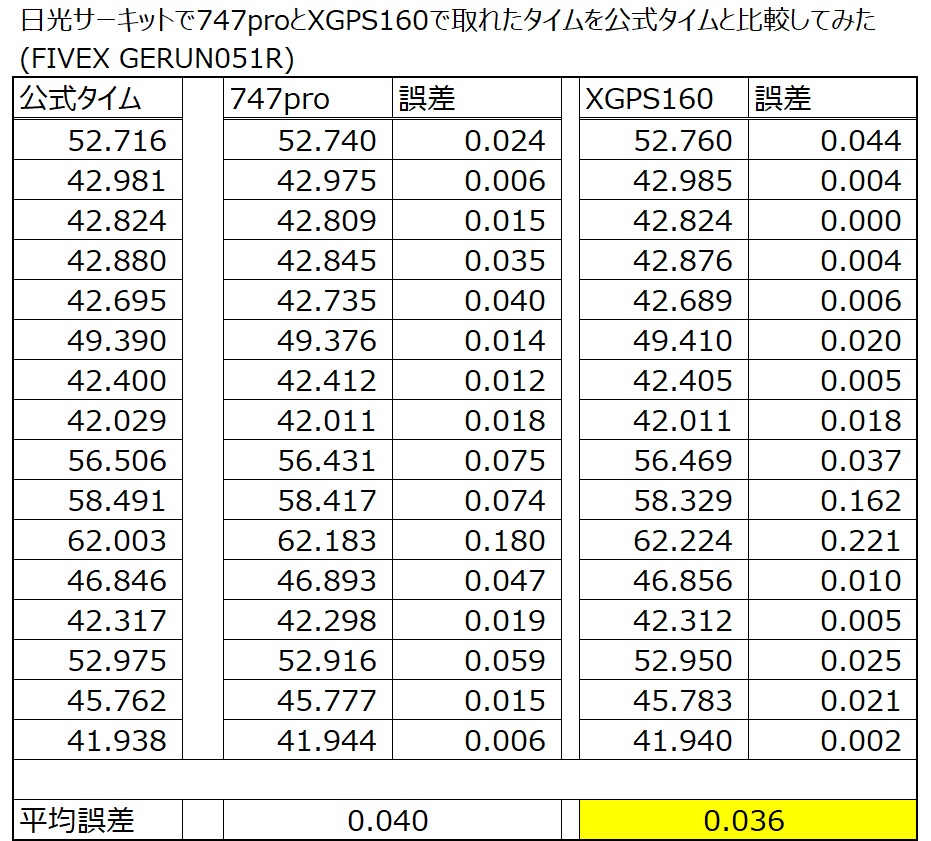
Task: Click 747pro time 42.845
Action: point(308,260)
